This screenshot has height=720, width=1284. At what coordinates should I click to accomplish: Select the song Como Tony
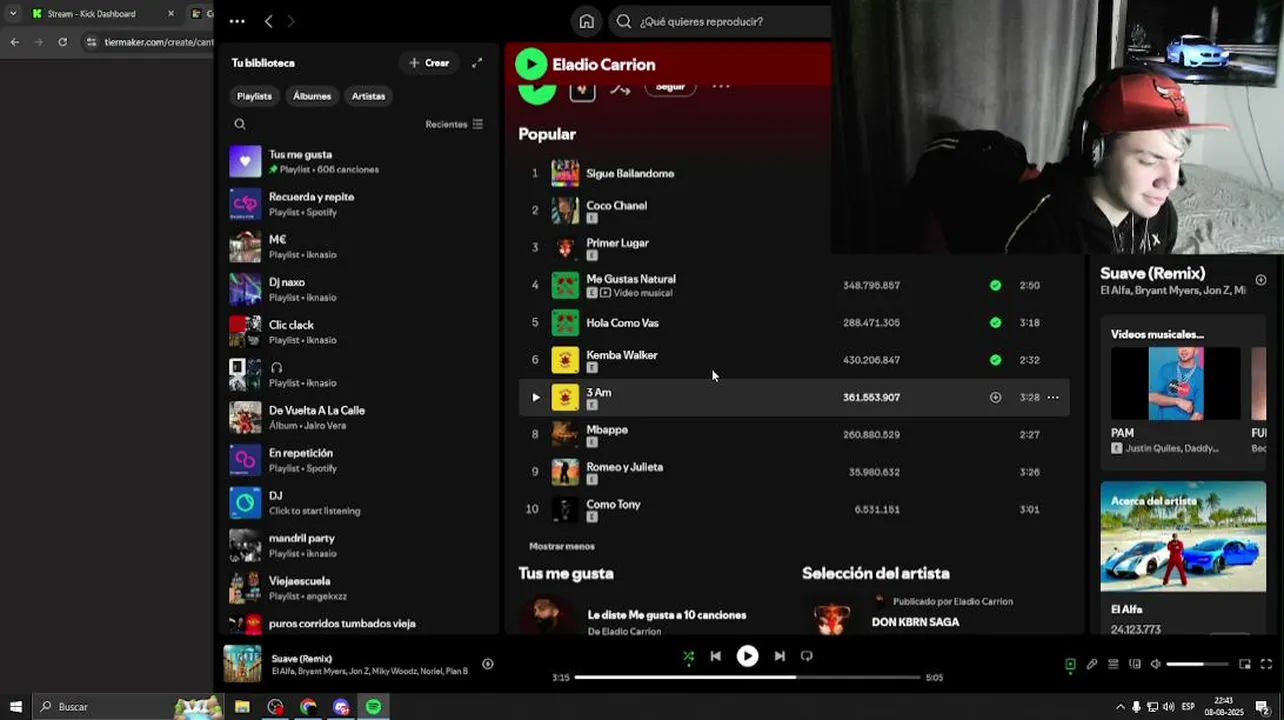[x=613, y=505]
